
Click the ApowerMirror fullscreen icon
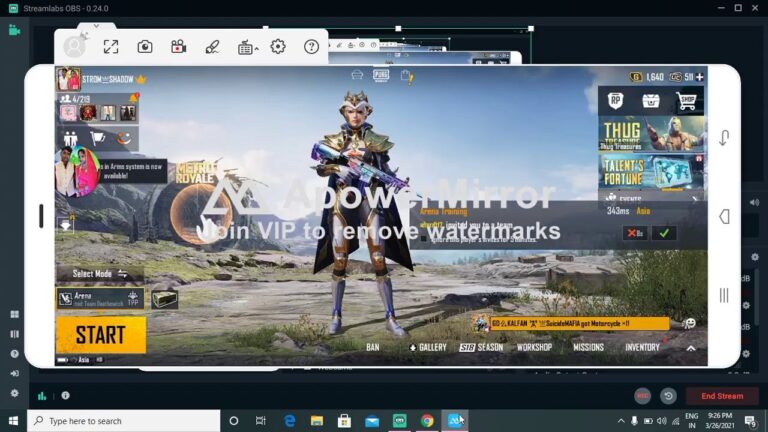coord(111,47)
